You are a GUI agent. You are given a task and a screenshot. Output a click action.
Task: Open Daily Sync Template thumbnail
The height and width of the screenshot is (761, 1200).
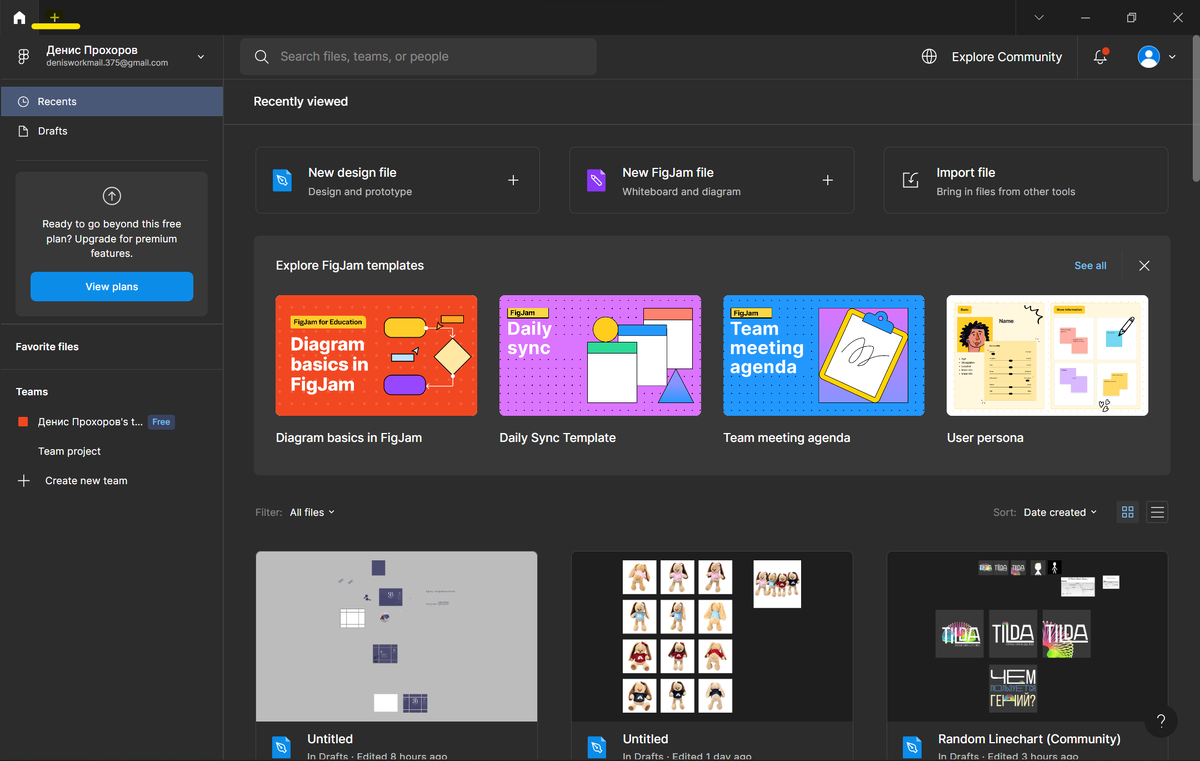600,355
